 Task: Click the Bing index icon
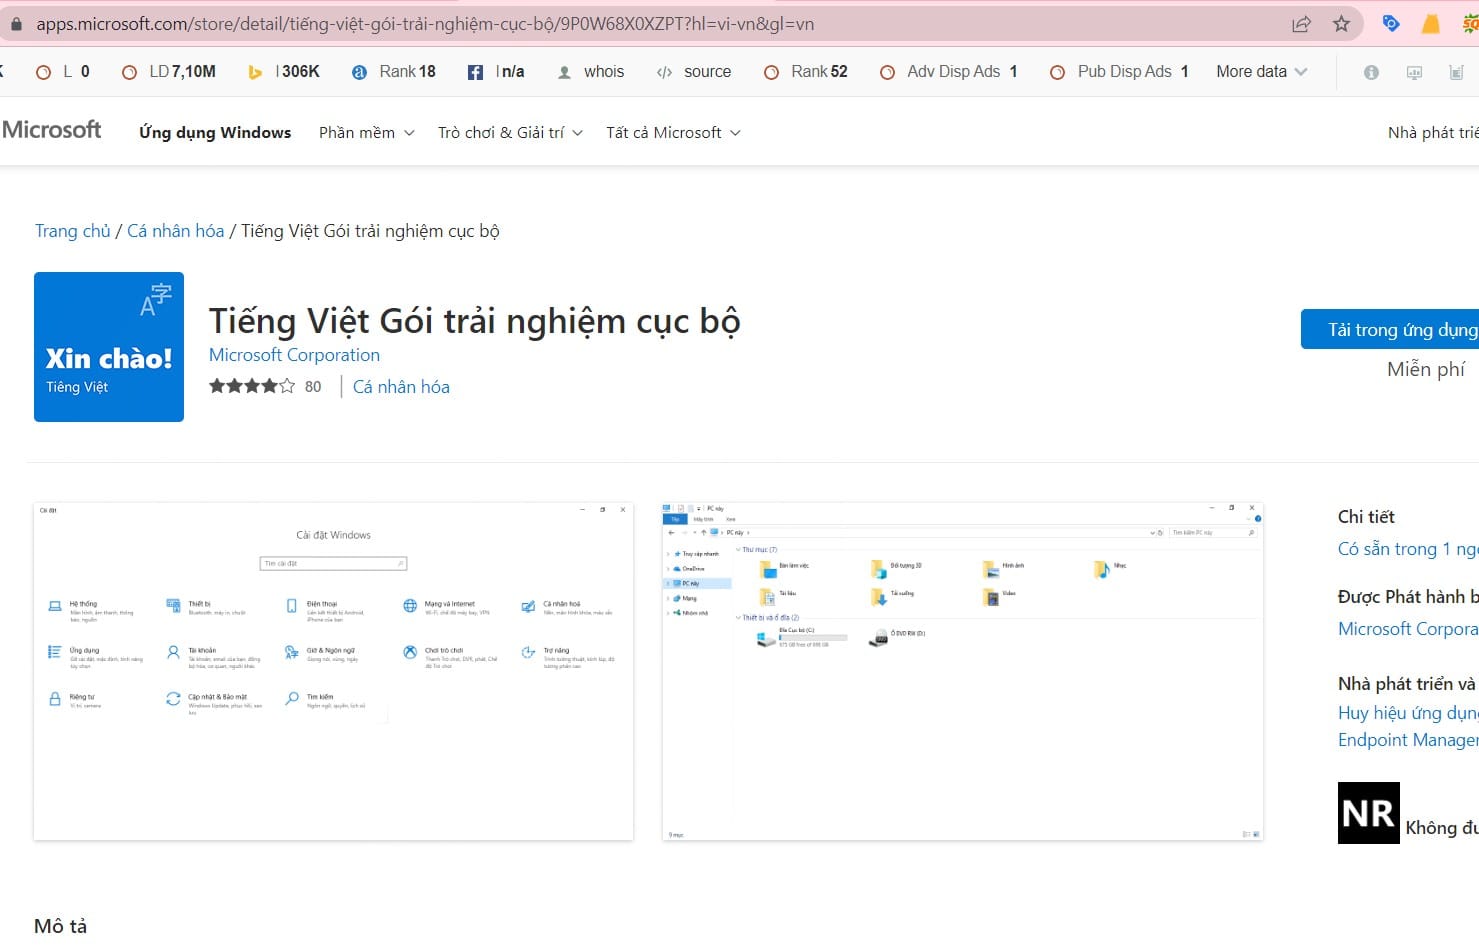[x=255, y=72]
